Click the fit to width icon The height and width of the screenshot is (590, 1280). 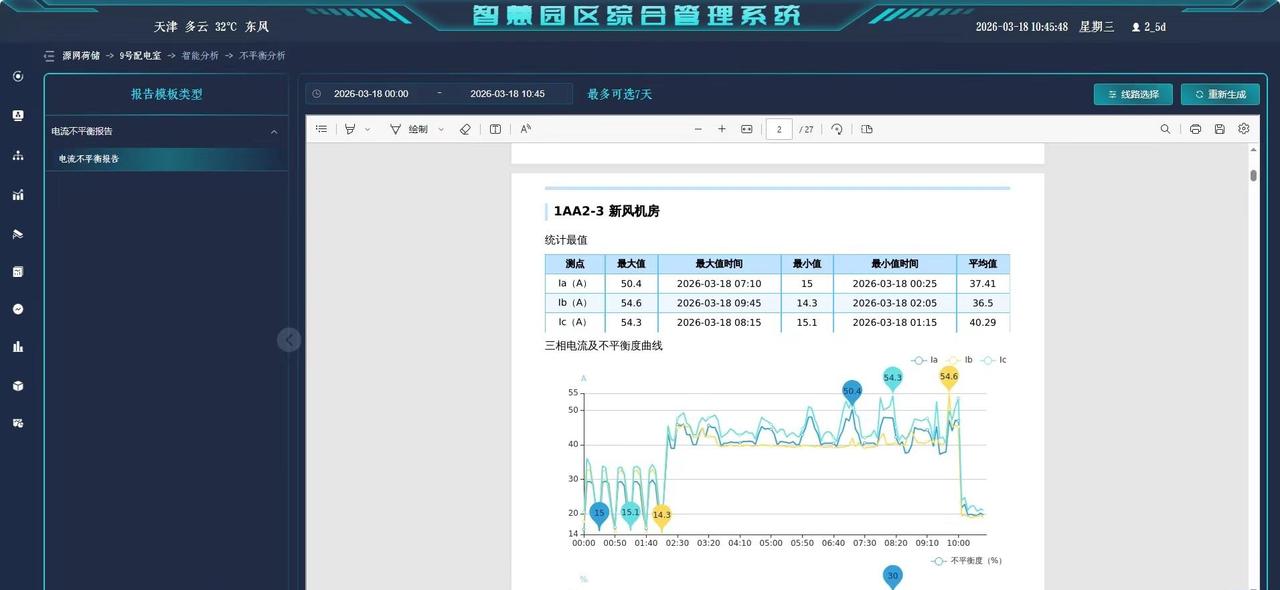[746, 129]
